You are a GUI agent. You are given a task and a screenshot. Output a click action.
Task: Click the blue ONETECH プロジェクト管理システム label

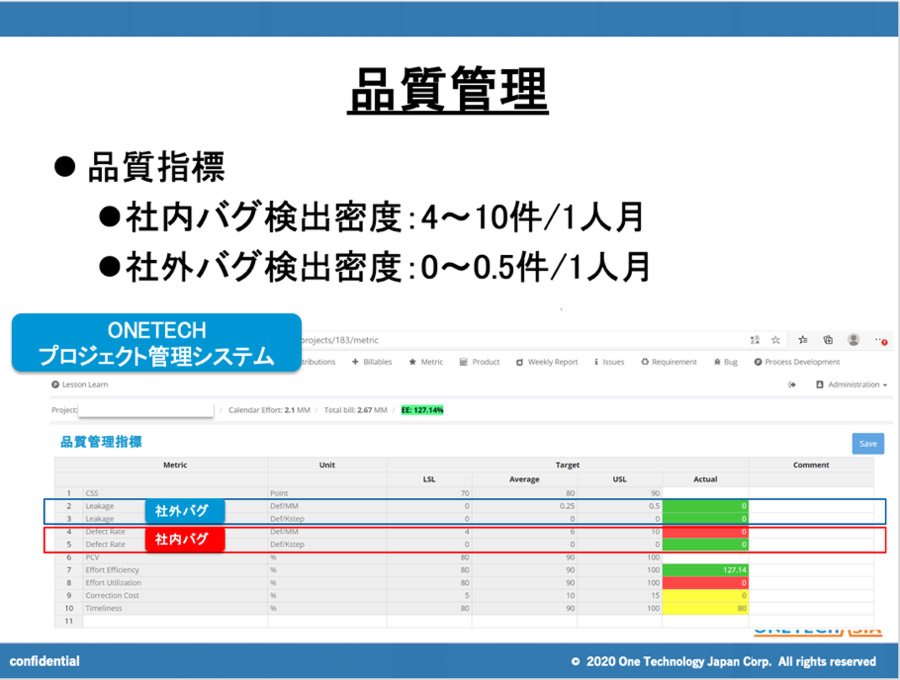[157, 343]
